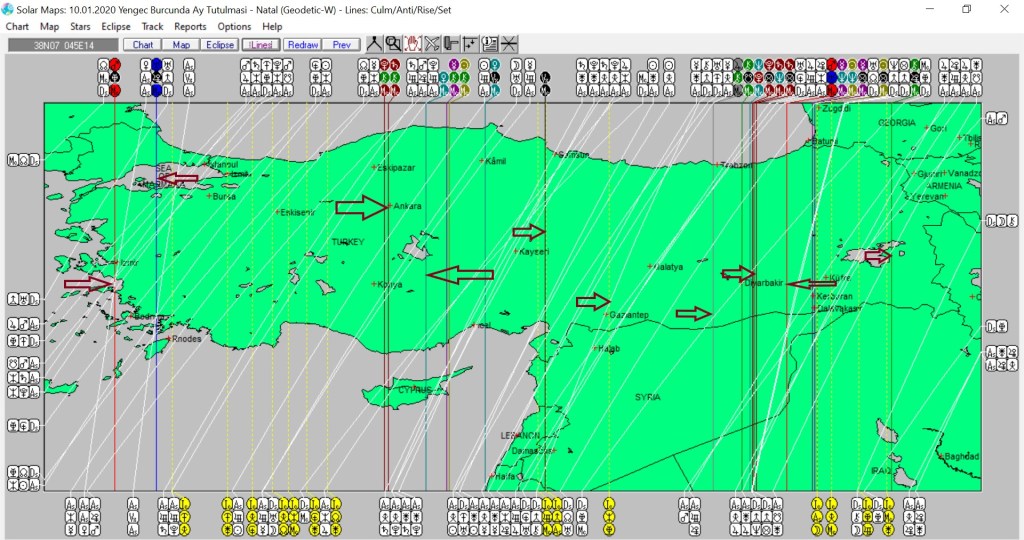Open the Stars menu
1024x540 pixels.
click(x=80, y=26)
